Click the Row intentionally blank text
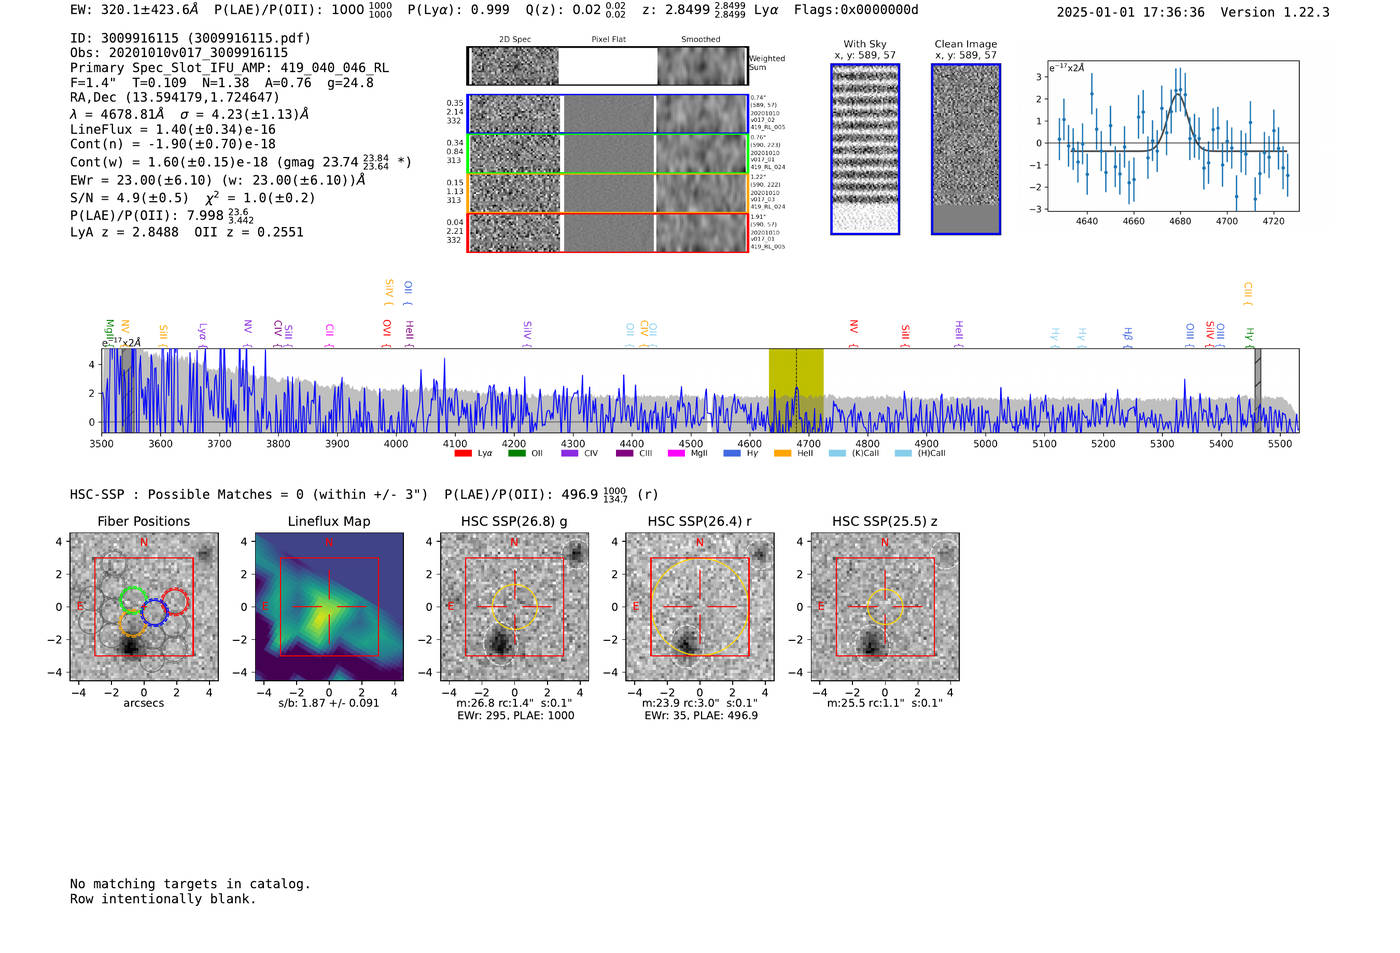 coord(163,899)
